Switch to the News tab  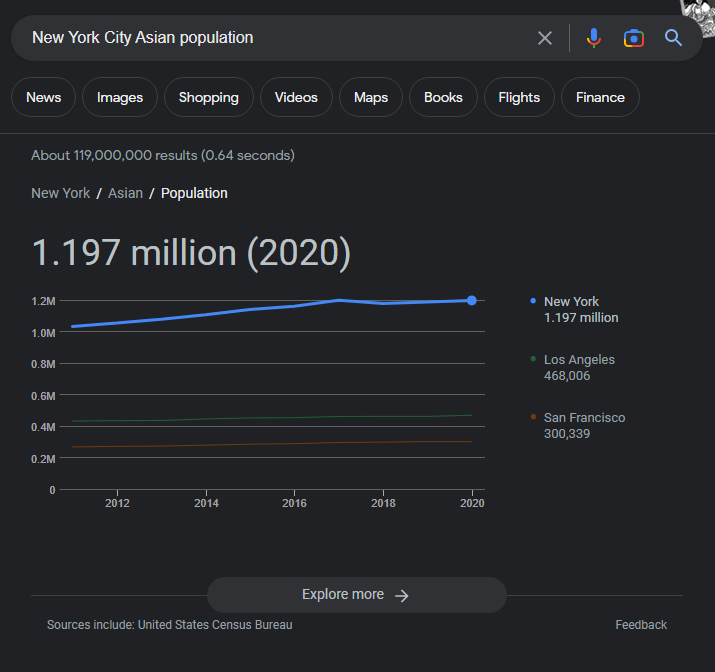(x=44, y=97)
